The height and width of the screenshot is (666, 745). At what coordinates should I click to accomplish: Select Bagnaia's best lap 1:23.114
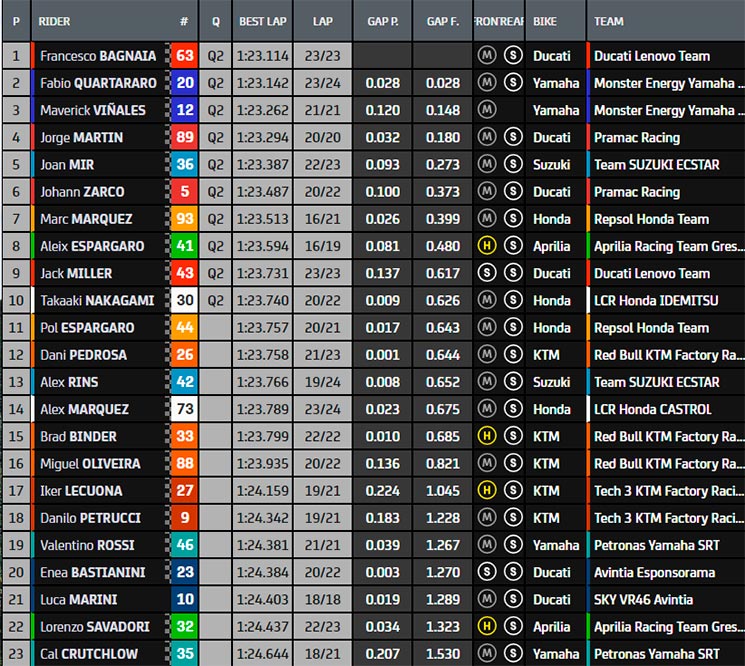click(x=262, y=56)
